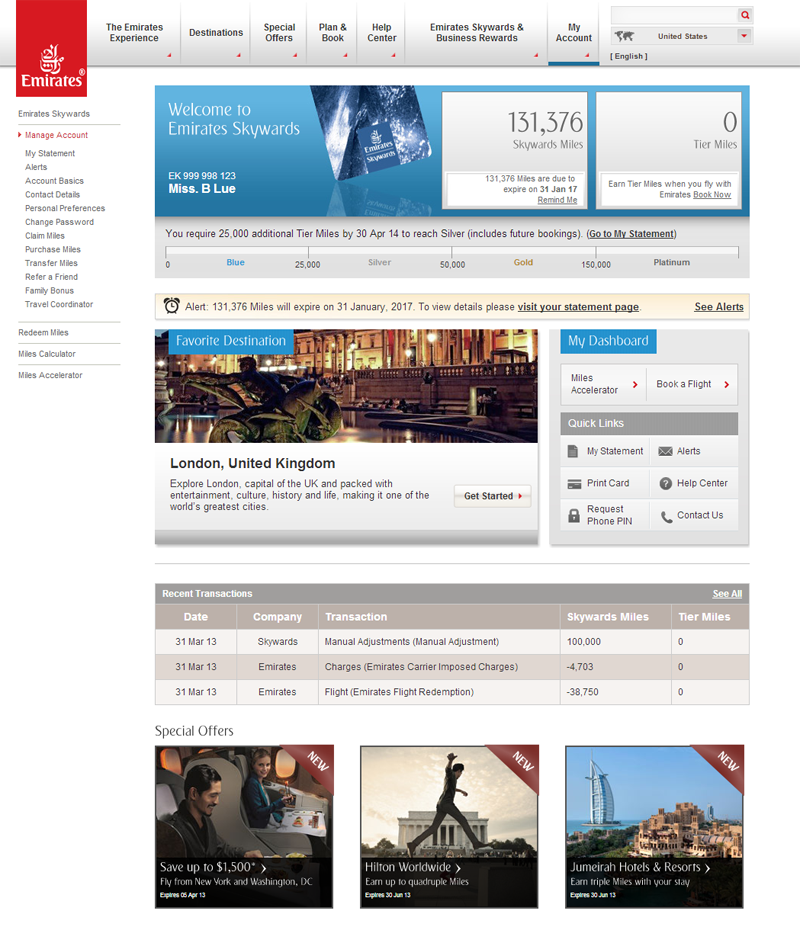800x930 pixels.
Task: Select Family Bonus in the sidebar
Action: pos(49,291)
